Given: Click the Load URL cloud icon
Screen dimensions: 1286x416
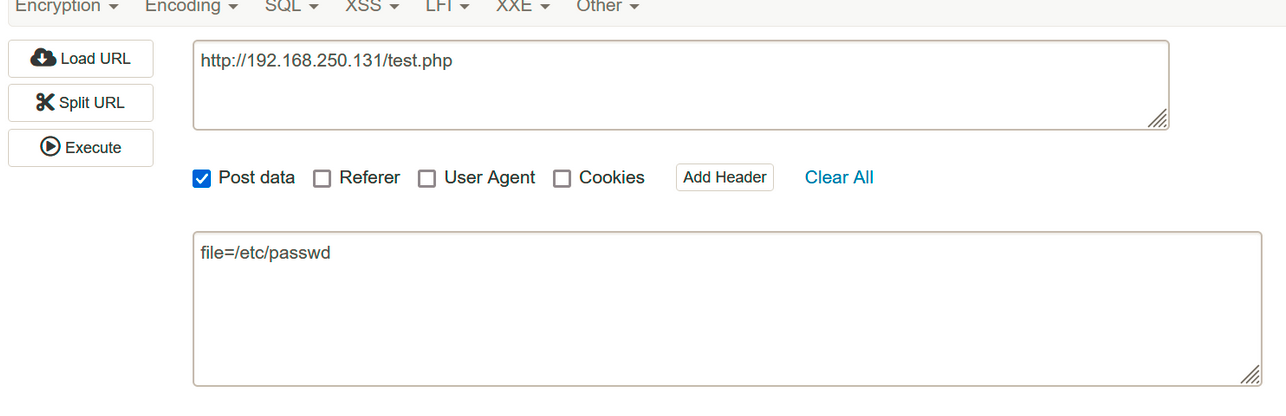Looking at the screenshot, I should pyautogui.click(x=43, y=58).
